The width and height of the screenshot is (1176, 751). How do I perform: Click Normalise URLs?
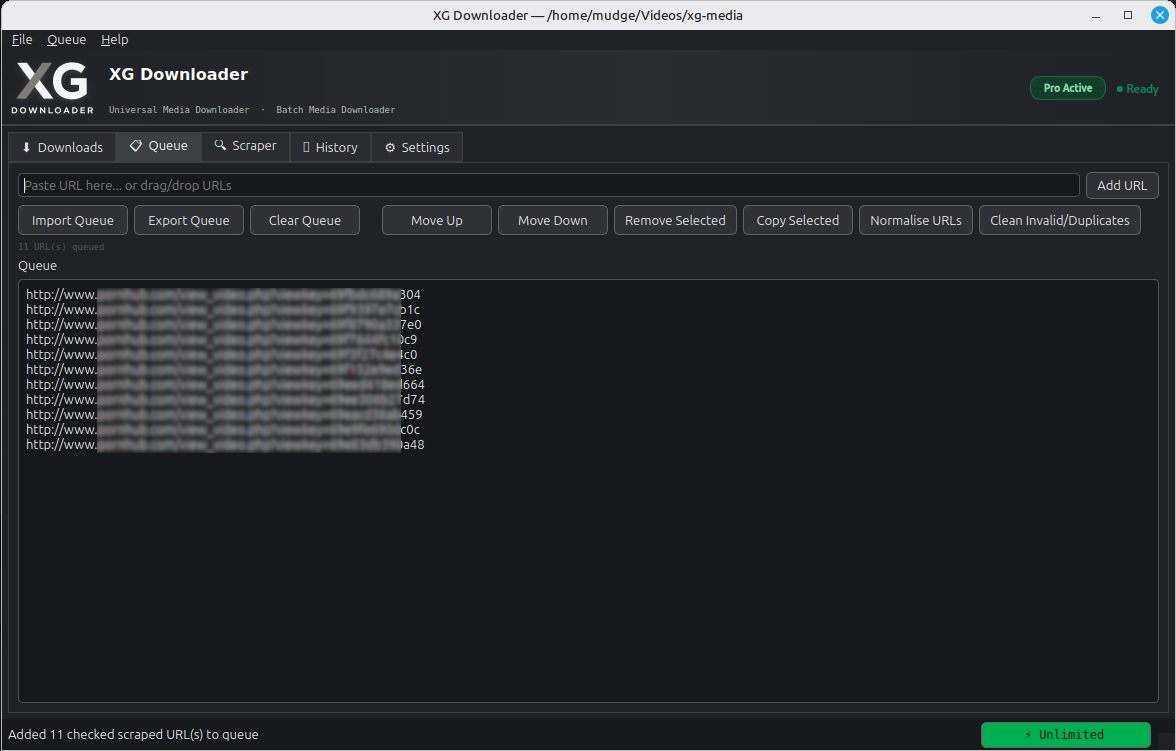[915, 221]
